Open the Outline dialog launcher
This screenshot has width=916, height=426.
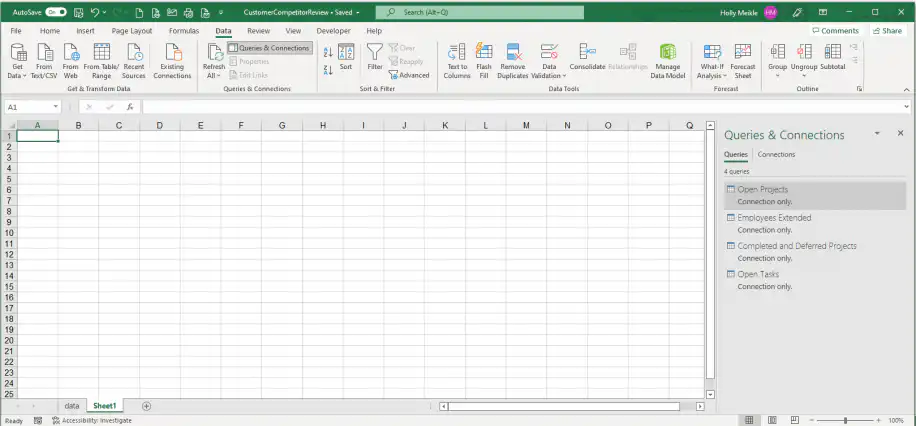tap(859, 89)
